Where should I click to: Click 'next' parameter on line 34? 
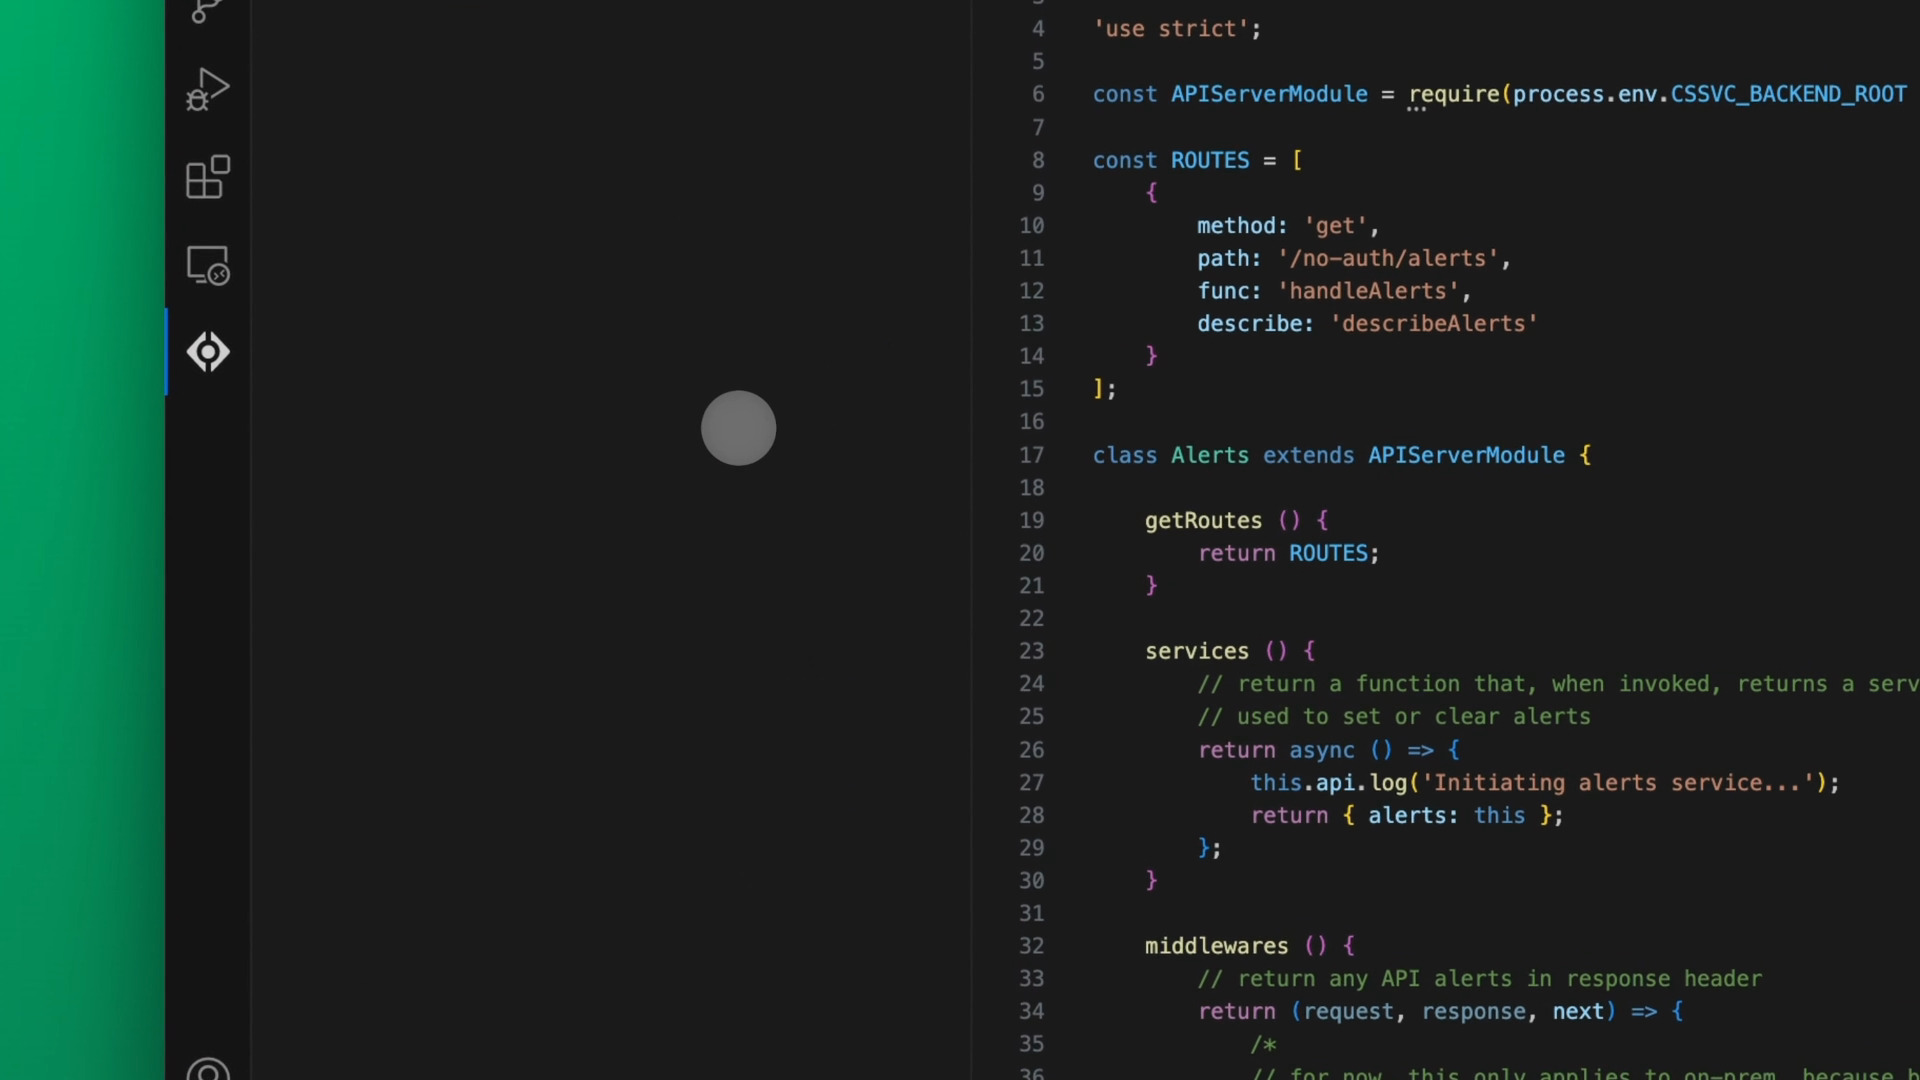pyautogui.click(x=1578, y=1012)
